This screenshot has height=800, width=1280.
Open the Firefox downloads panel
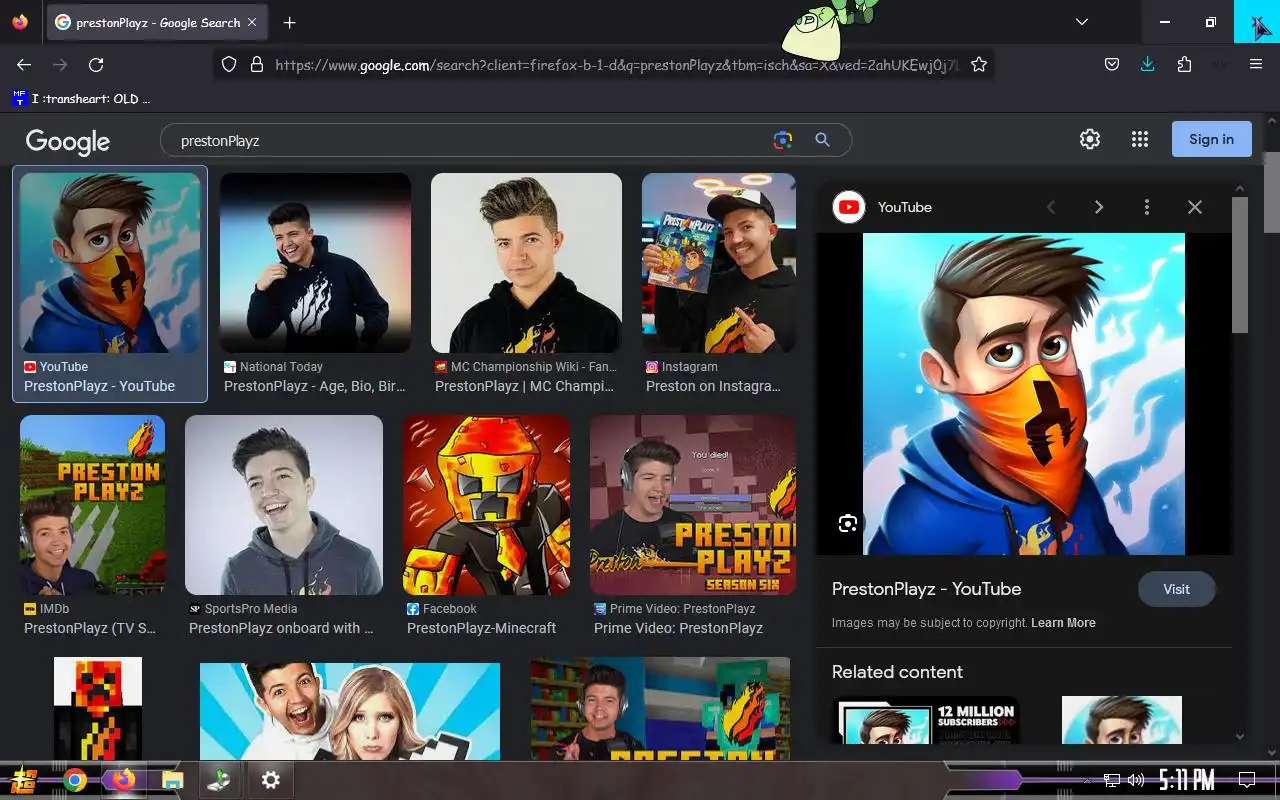[1147, 64]
